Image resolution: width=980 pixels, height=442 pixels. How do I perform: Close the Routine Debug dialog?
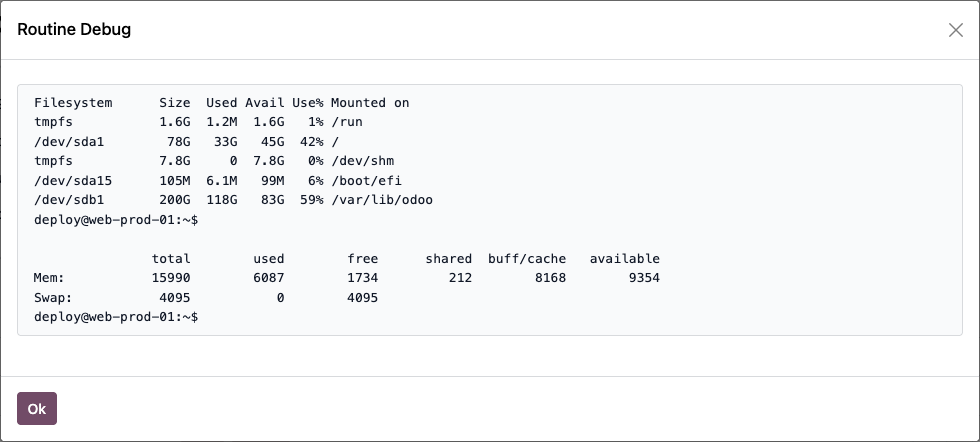(x=955, y=30)
